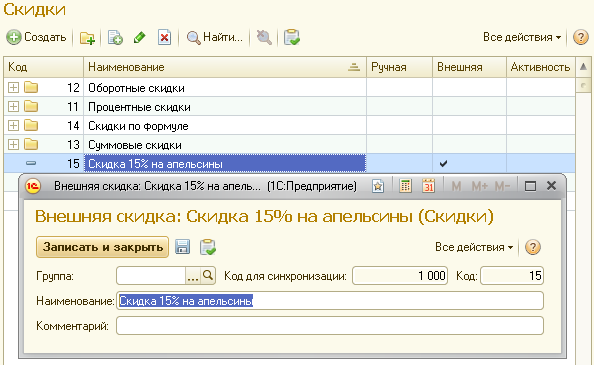The width and height of the screenshot is (594, 365).
Task: Open the calendar icon in dialog titlebar
Action: pyautogui.click(x=428, y=186)
